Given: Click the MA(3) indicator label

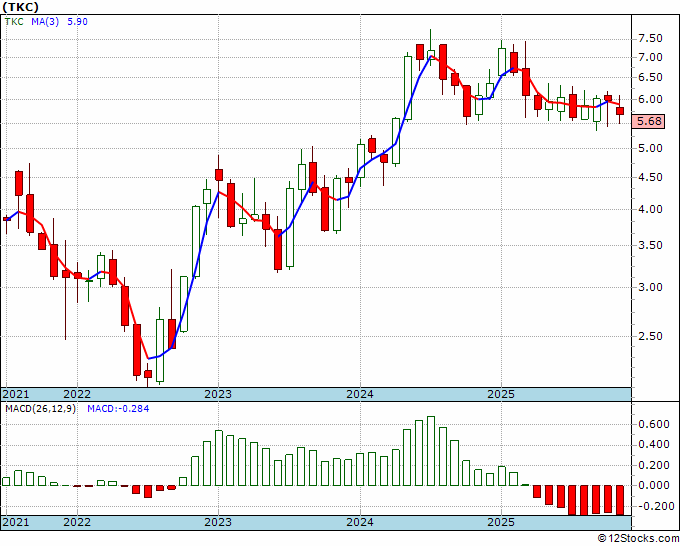Looking at the screenshot, I should tap(45, 22).
